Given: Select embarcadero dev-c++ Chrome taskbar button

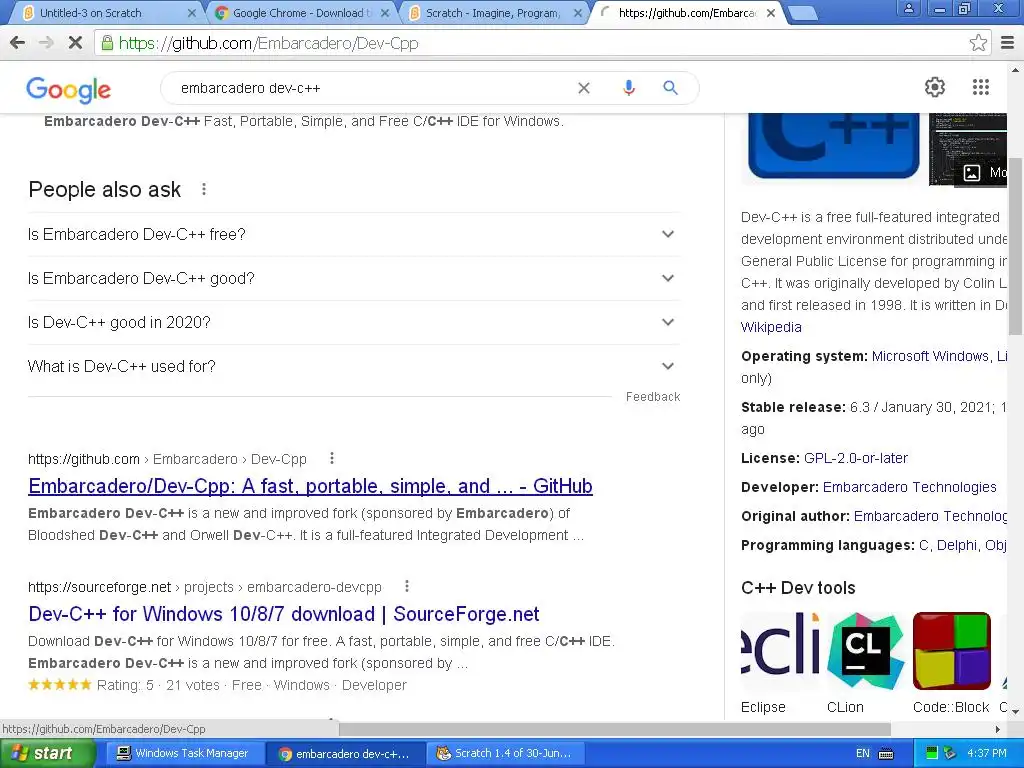Looking at the screenshot, I should click(344, 754).
